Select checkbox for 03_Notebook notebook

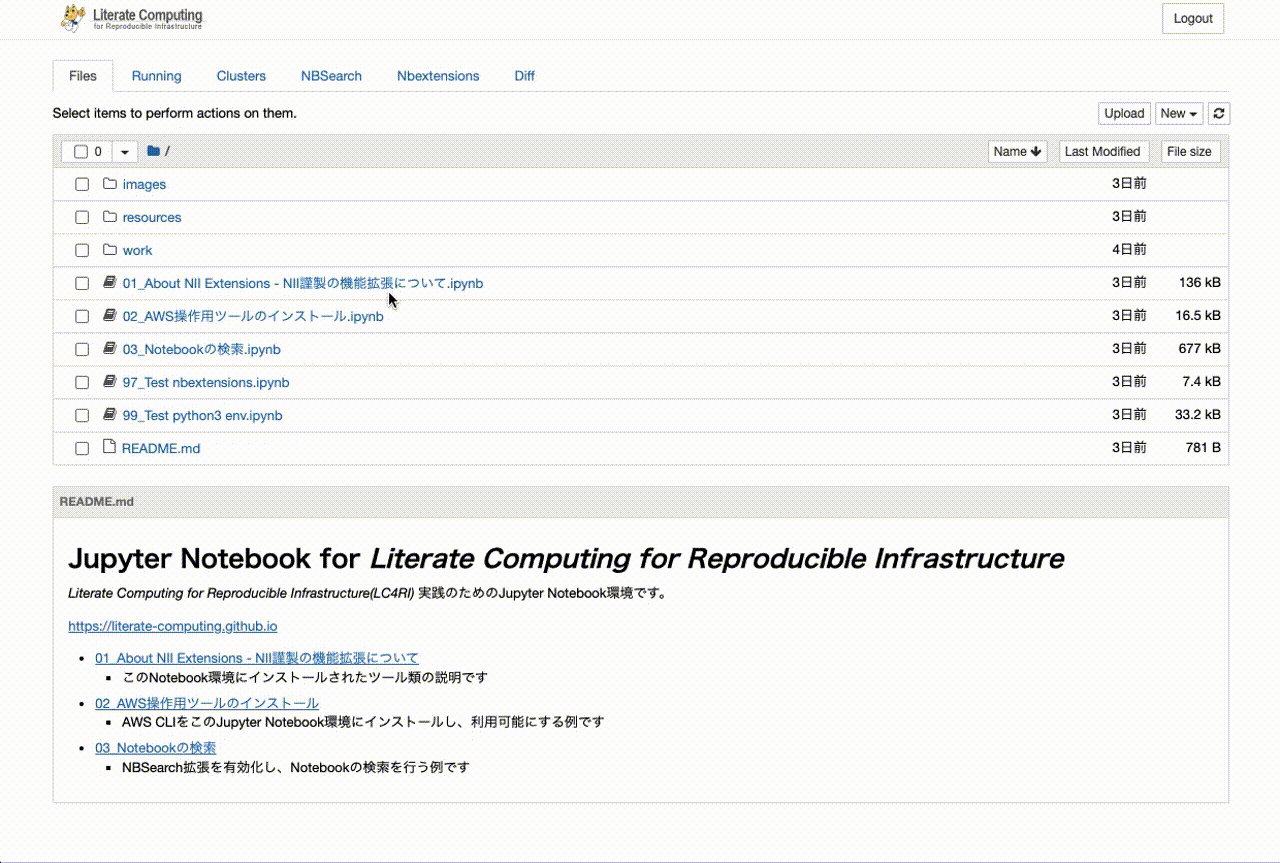(x=82, y=350)
